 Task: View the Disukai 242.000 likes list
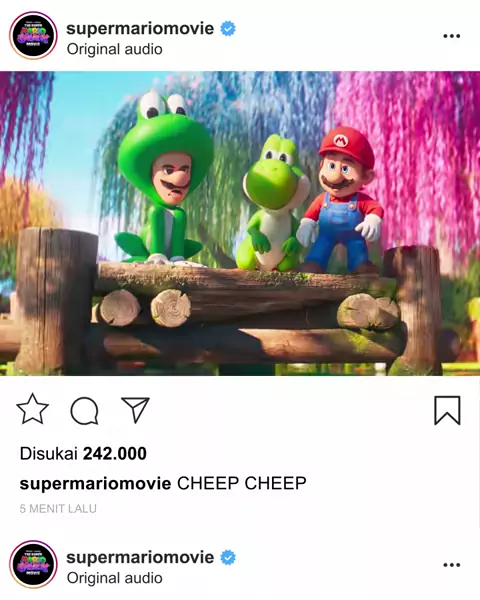tap(83, 453)
